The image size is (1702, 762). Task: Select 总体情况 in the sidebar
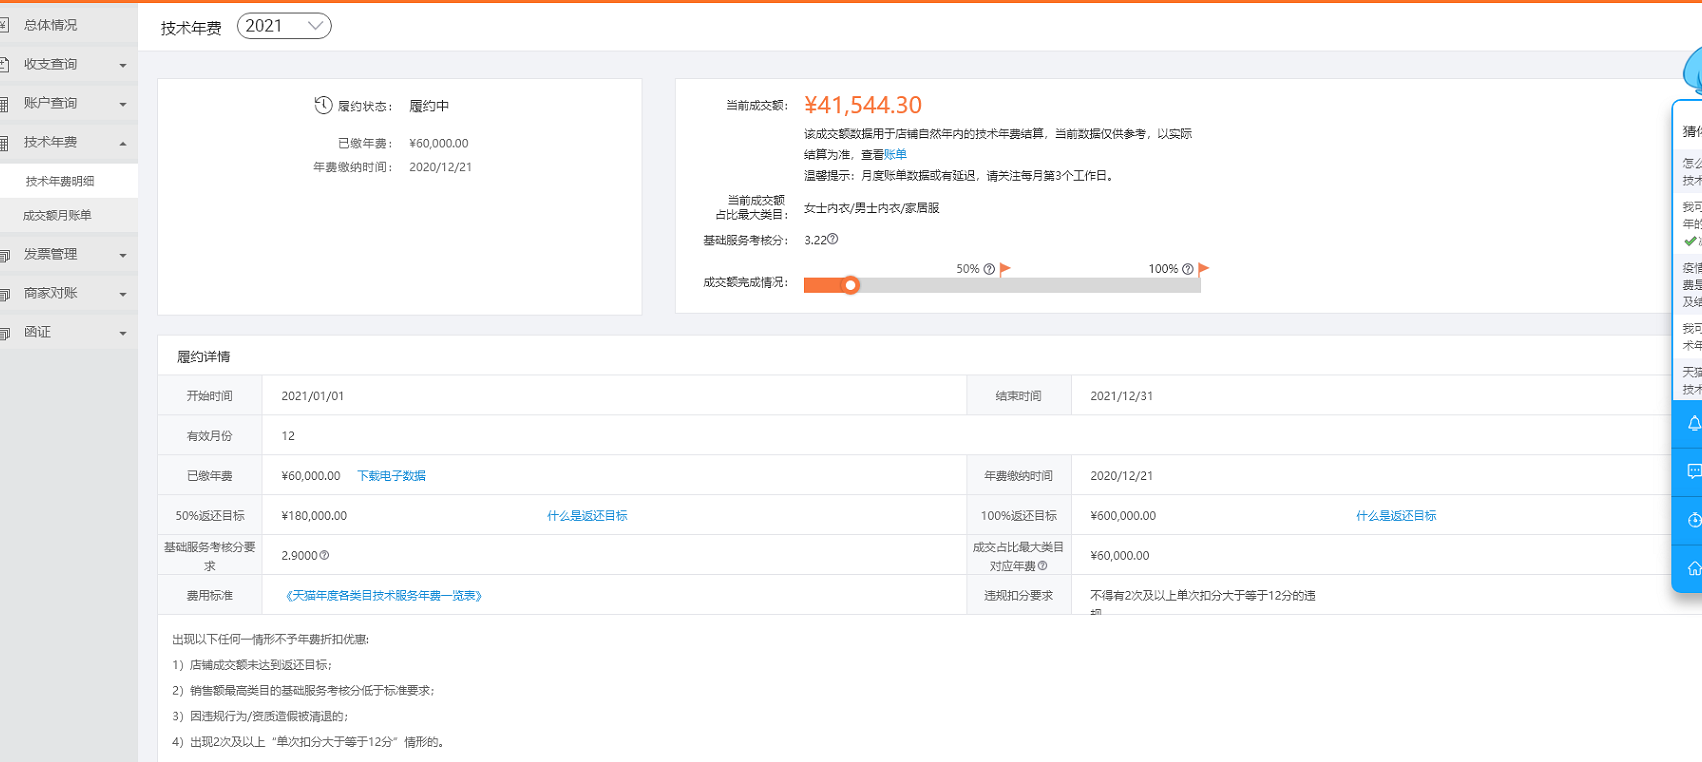[x=51, y=25]
